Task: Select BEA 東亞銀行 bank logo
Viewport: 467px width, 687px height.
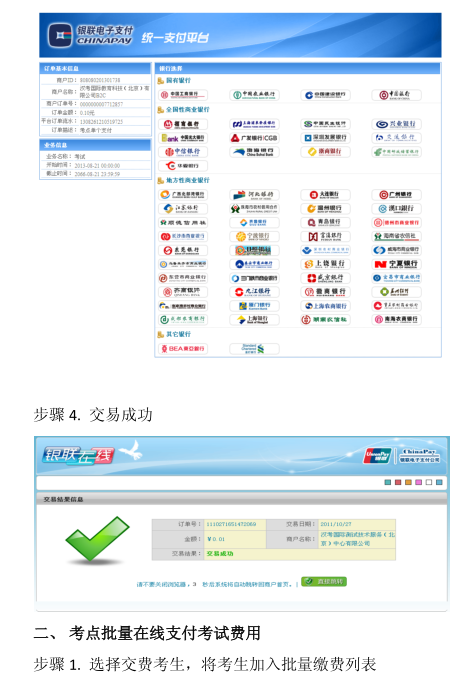Action: (183, 349)
